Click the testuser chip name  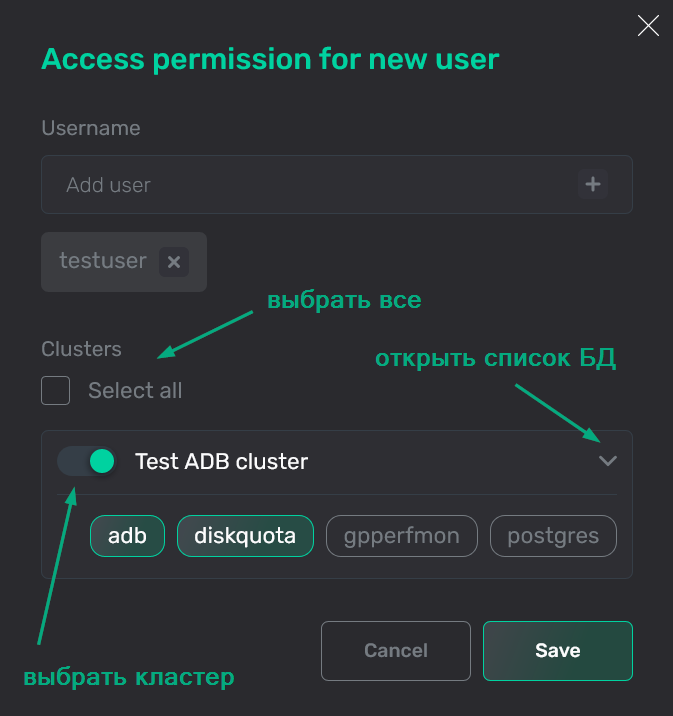[x=103, y=261]
